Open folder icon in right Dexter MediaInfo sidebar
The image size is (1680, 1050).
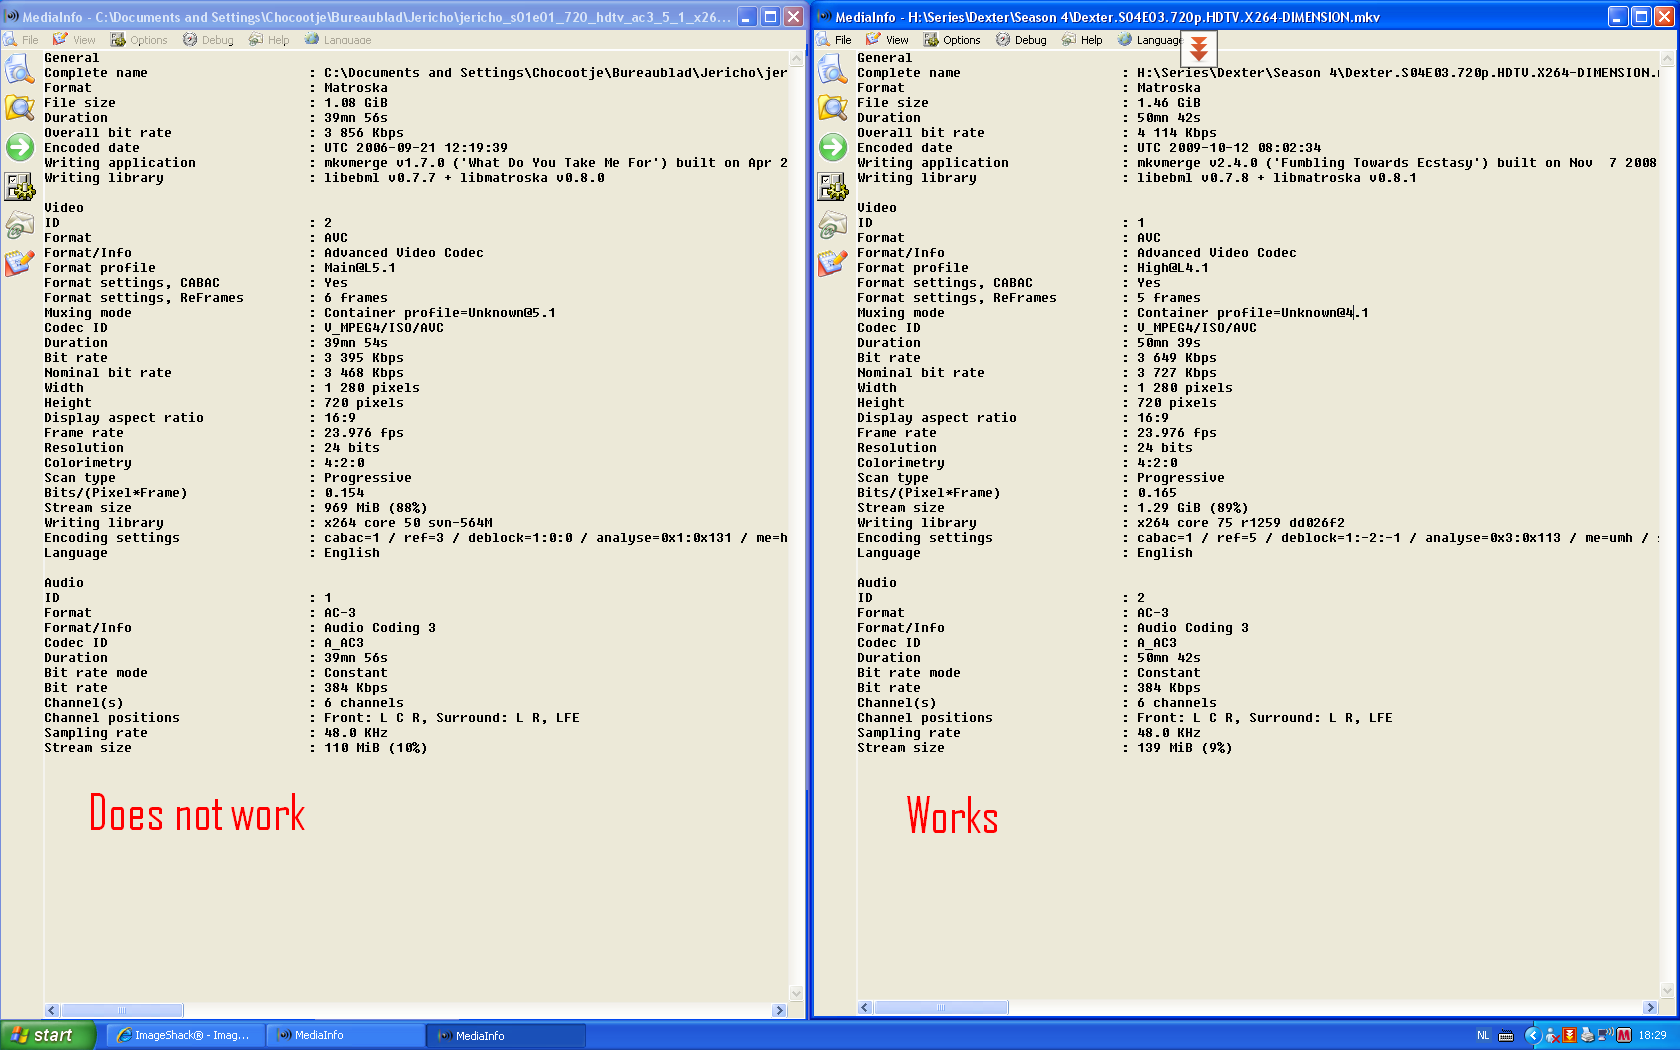[832, 108]
